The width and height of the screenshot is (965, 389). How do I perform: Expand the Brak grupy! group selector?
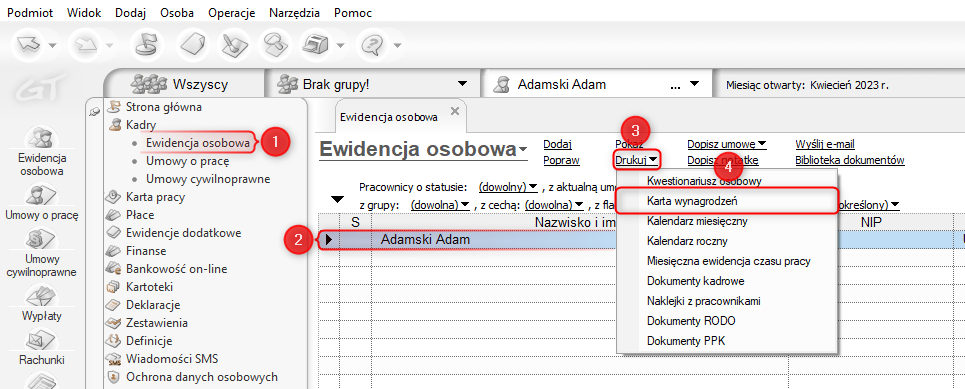[x=462, y=84]
